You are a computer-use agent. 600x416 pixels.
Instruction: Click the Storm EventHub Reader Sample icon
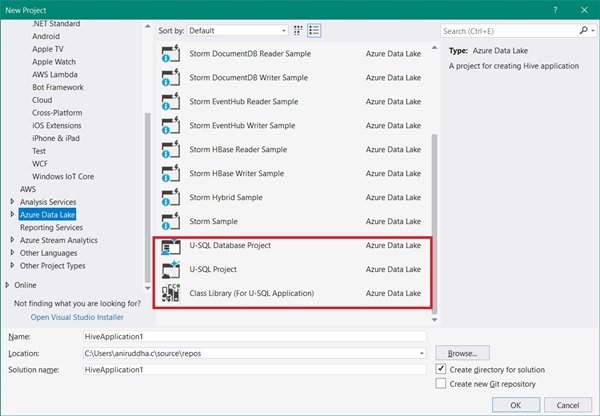(171, 101)
